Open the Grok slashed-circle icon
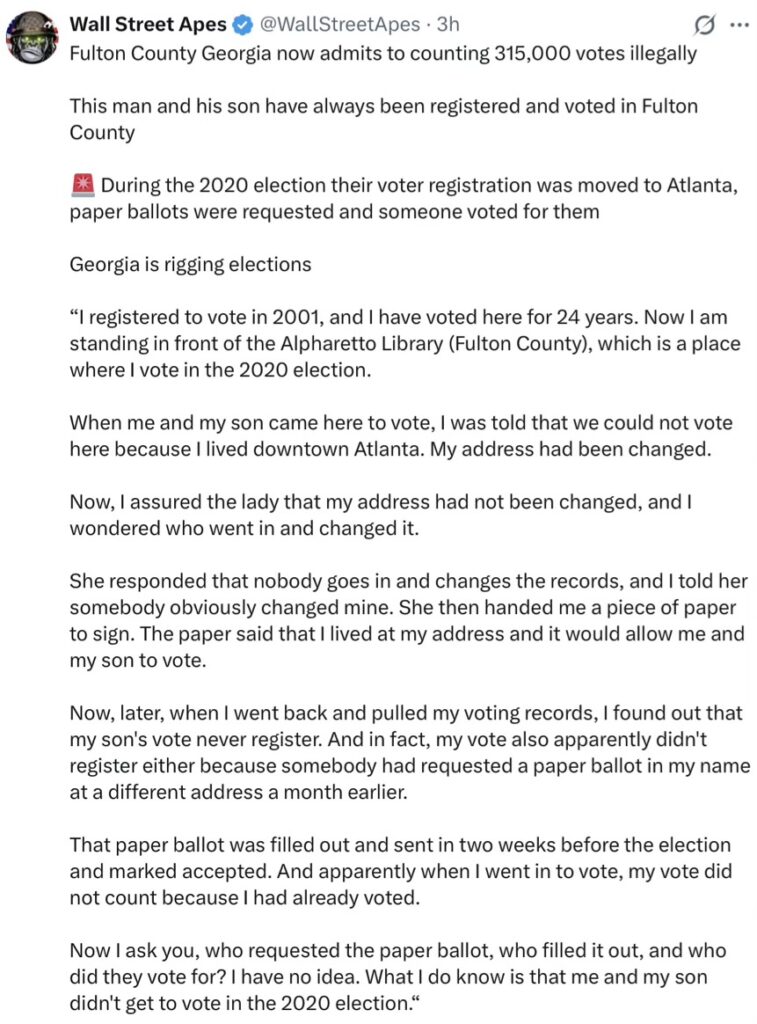 [704, 24]
